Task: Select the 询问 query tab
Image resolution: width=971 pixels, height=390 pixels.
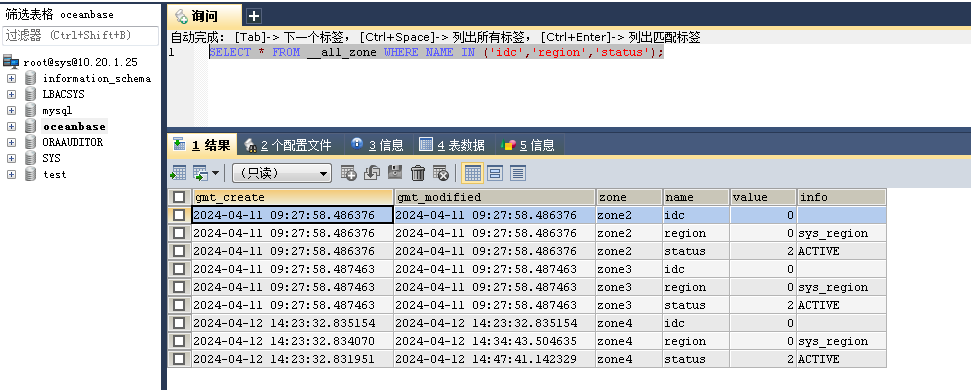Action: pyautogui.click(x=205, y=16)
